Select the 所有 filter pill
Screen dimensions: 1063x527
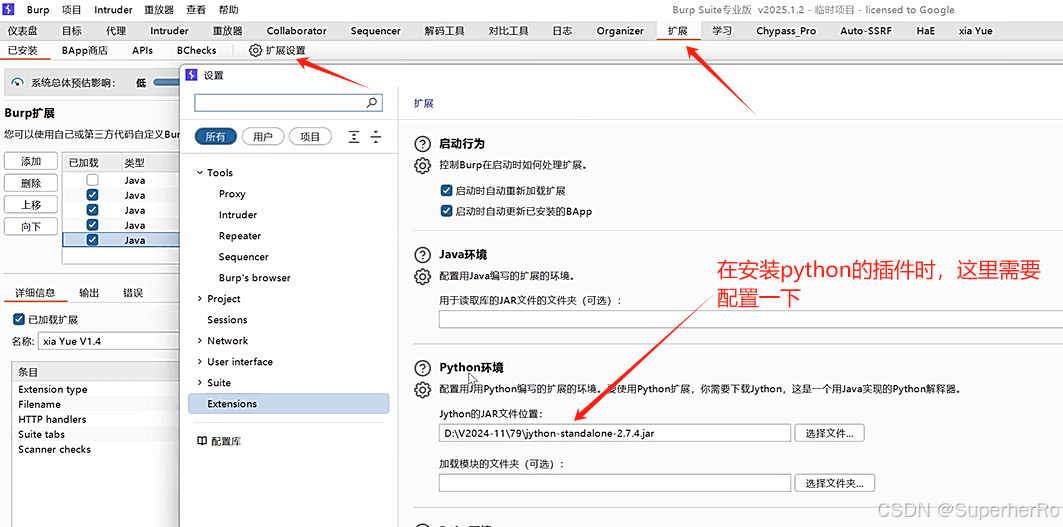215,137
